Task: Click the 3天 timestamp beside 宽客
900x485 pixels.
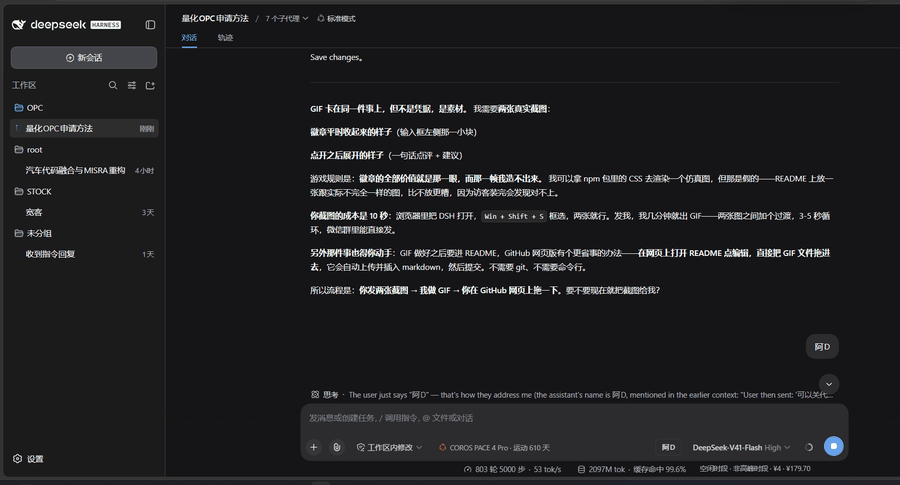Action: pyautogui.click(x=148, y=212)
